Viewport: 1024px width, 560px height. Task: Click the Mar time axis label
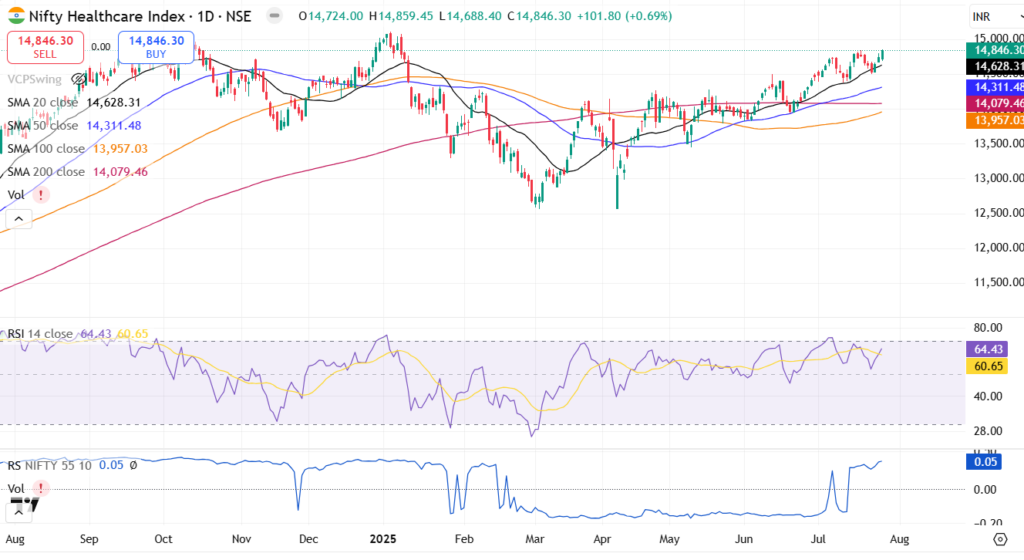[535, 539]
